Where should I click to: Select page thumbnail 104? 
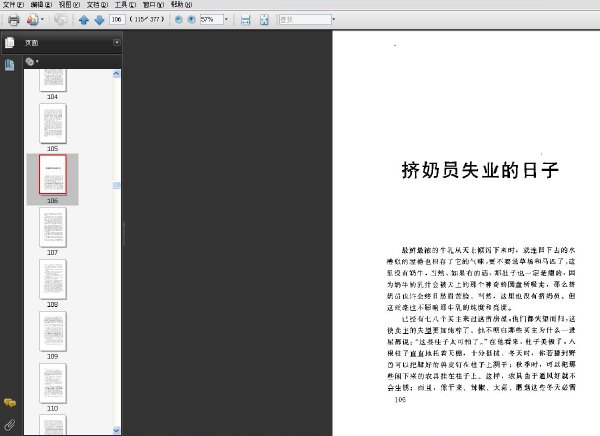tap(53, 80)
